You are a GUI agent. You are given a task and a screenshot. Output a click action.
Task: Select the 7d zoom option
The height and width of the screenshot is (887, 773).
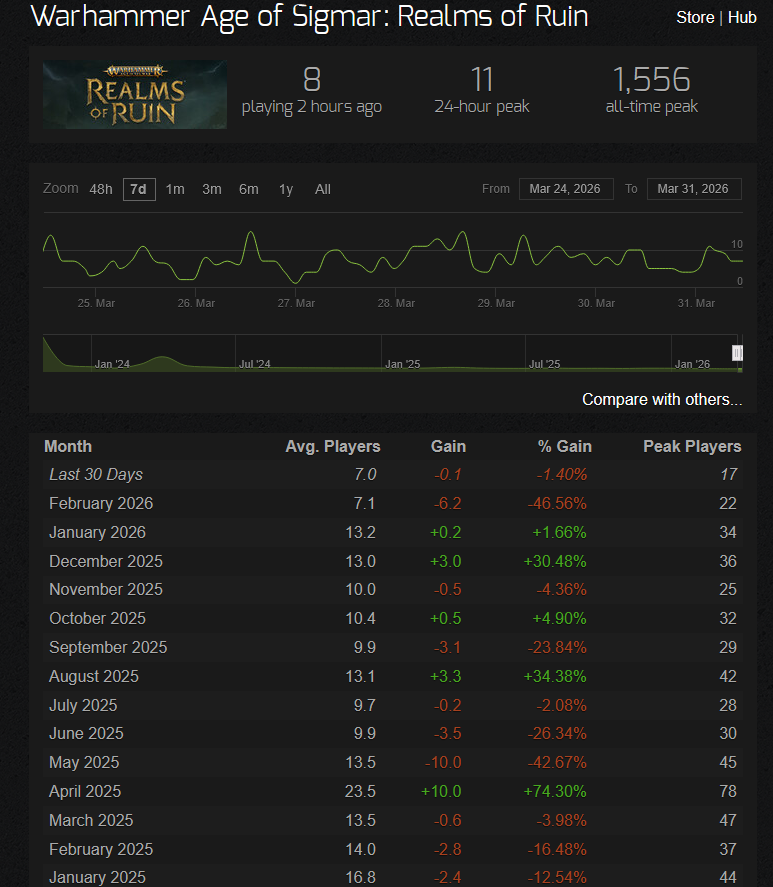tap(139, 189)
